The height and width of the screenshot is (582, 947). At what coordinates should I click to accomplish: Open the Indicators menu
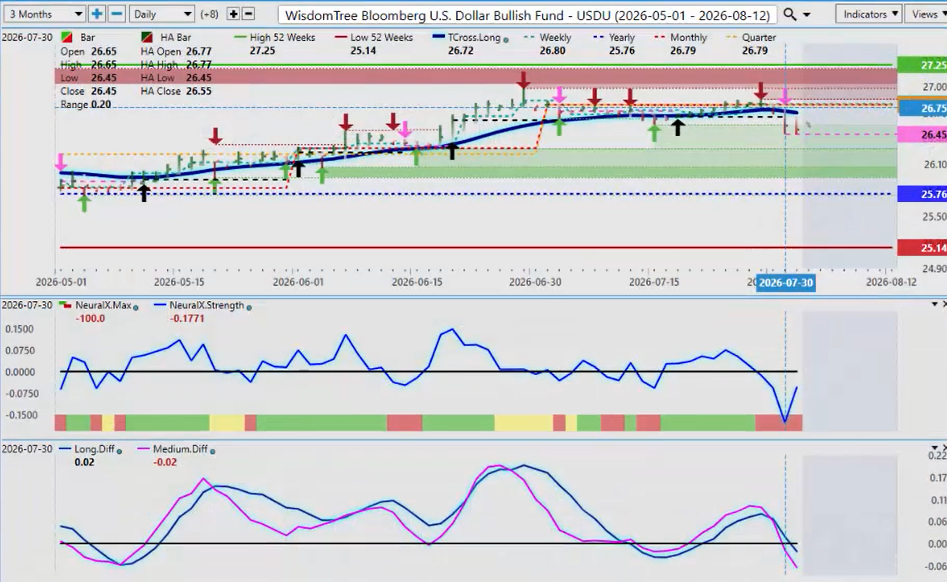point(868,14)
